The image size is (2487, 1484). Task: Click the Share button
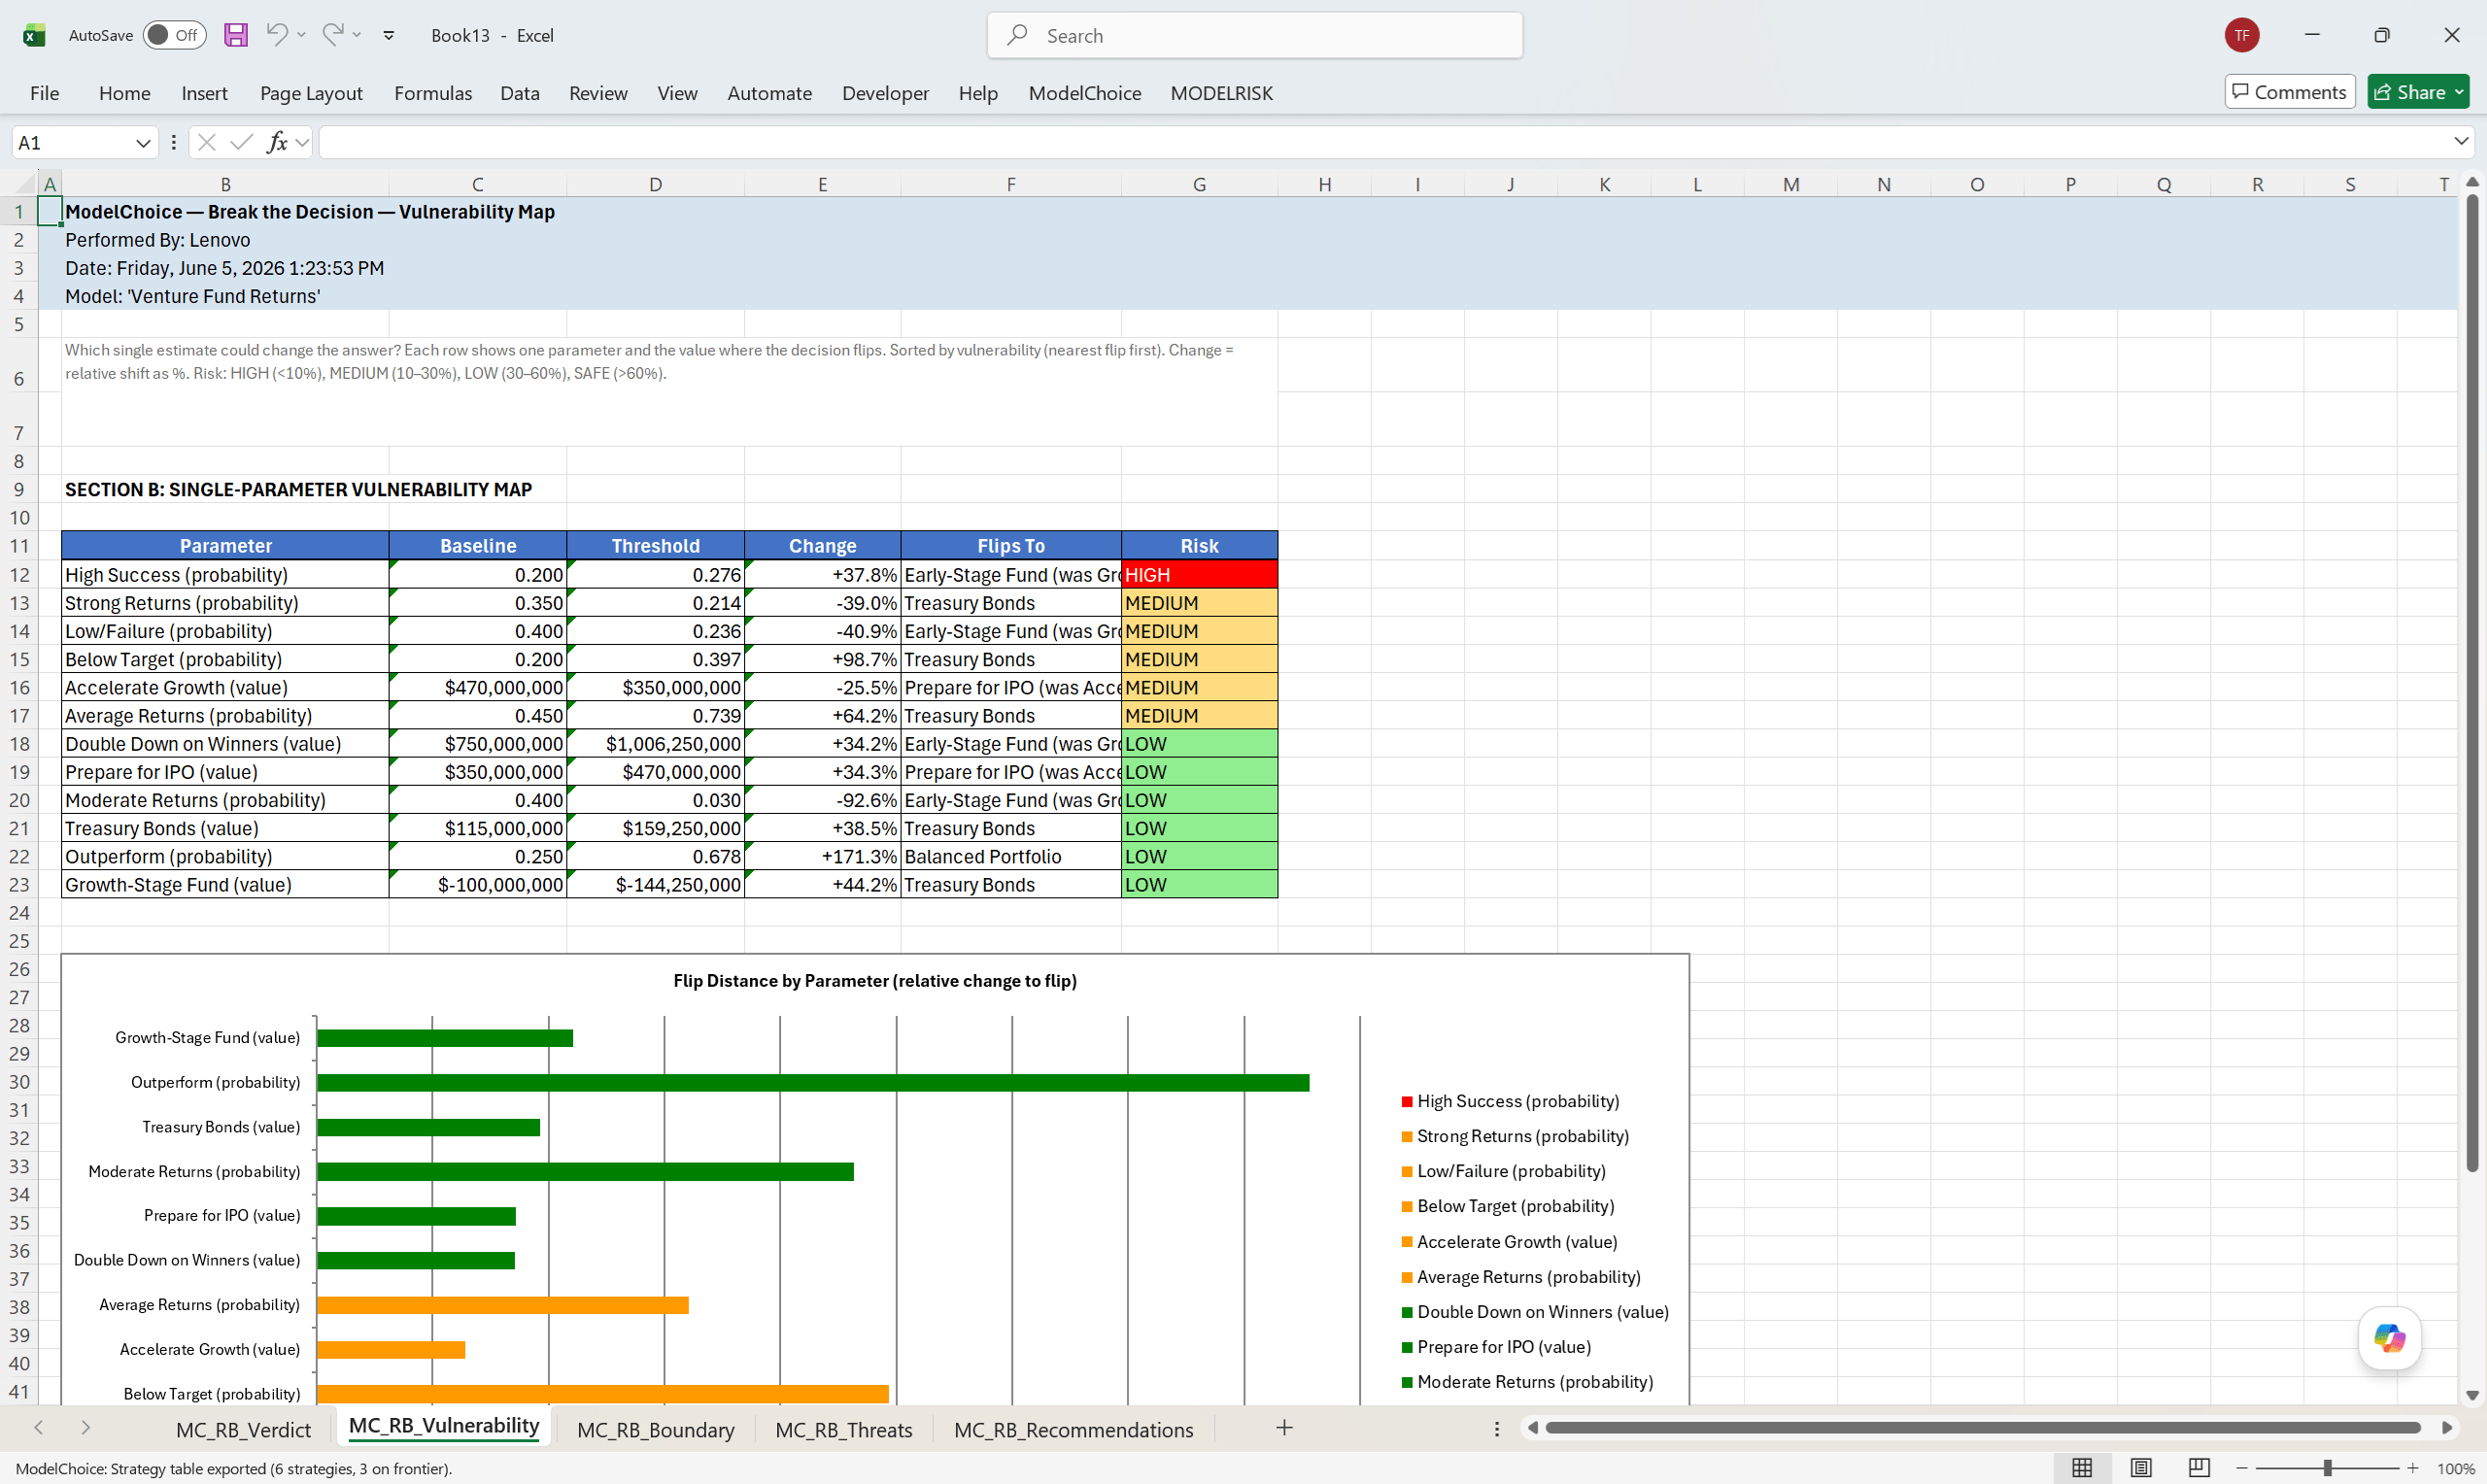pyautogui.click(x=2417, y=92)
